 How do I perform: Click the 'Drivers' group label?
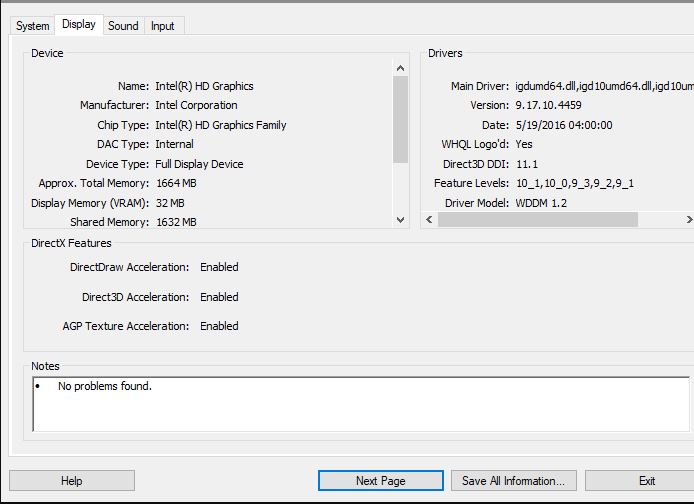445,53
